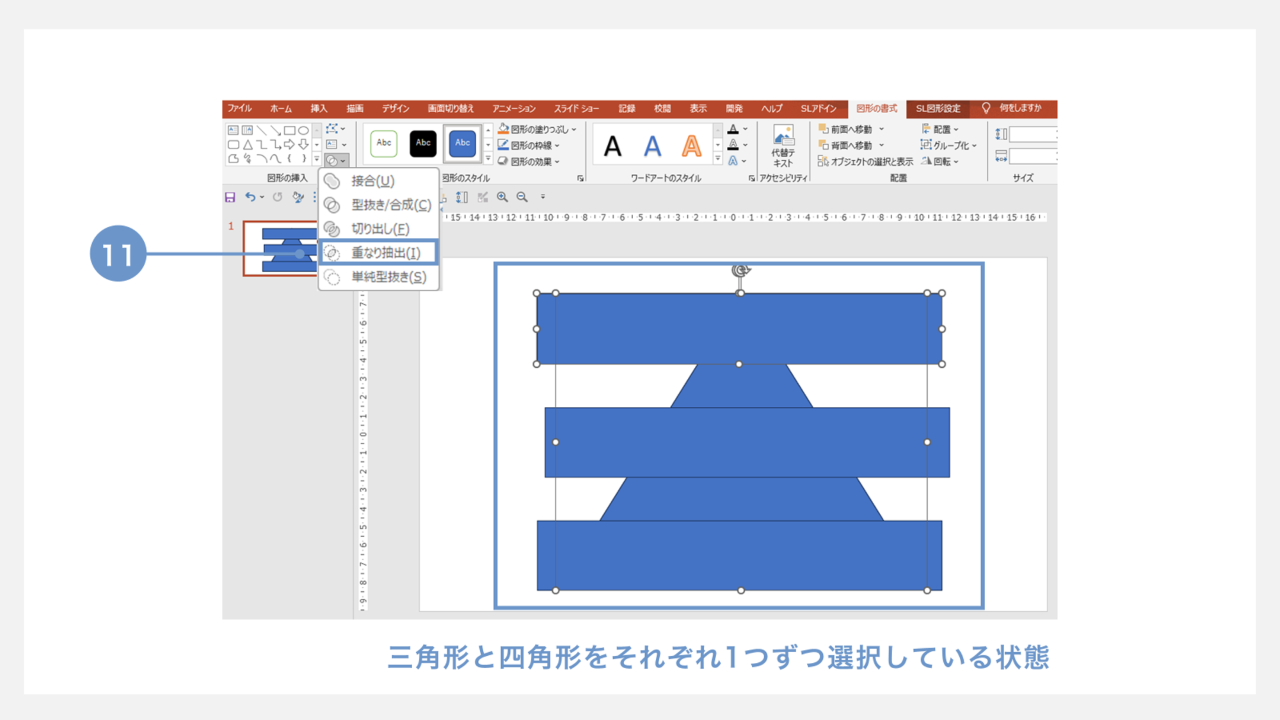Click the Zoom Out magnifier icon
1280x720 pixels.
click(521, 197)
